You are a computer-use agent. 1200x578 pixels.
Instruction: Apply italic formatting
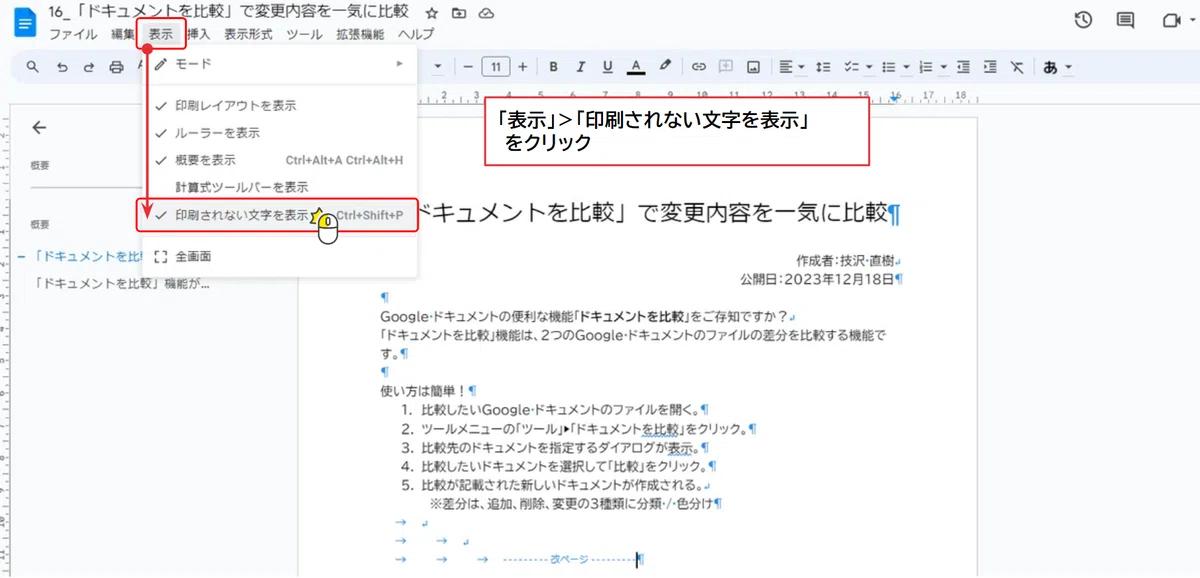pos(580,67)
